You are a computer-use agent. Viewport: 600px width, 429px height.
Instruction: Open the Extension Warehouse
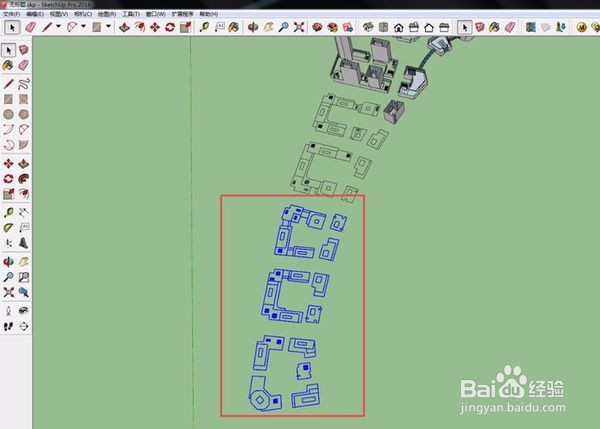coord(333,27)
